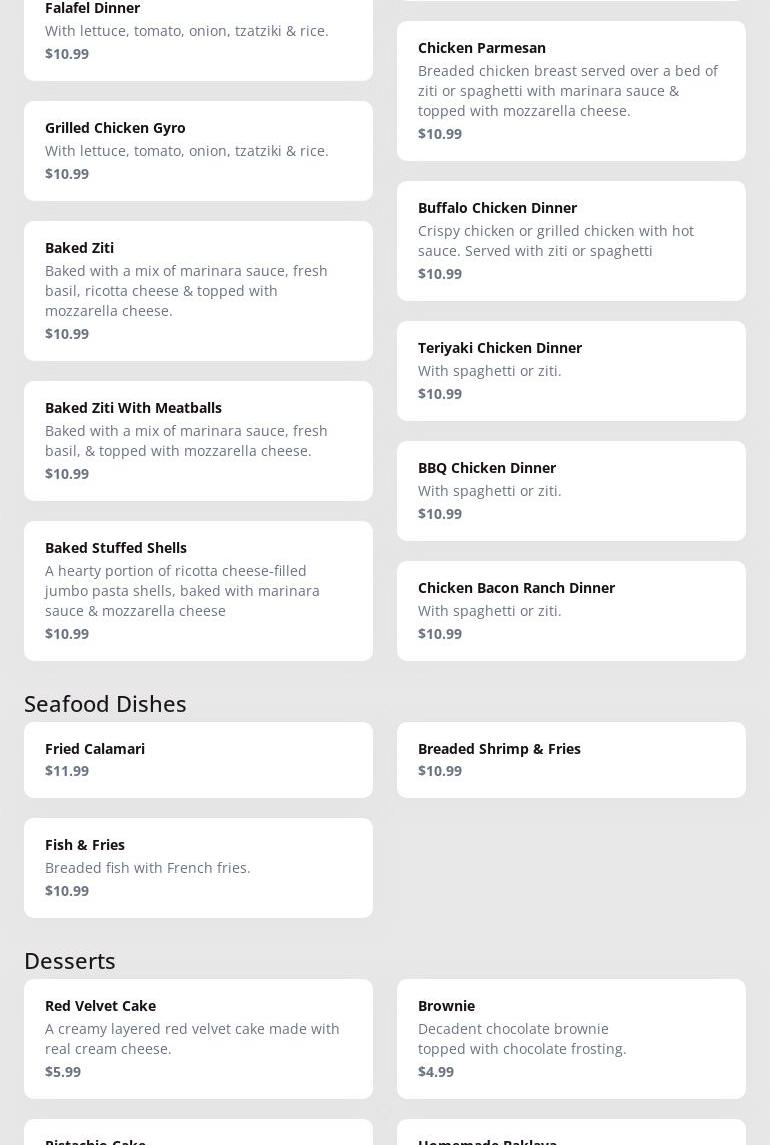Choose the Baked Ziti dish
Image resolution: width=770 pixels, height=1145 pixels.
(198, 291)
